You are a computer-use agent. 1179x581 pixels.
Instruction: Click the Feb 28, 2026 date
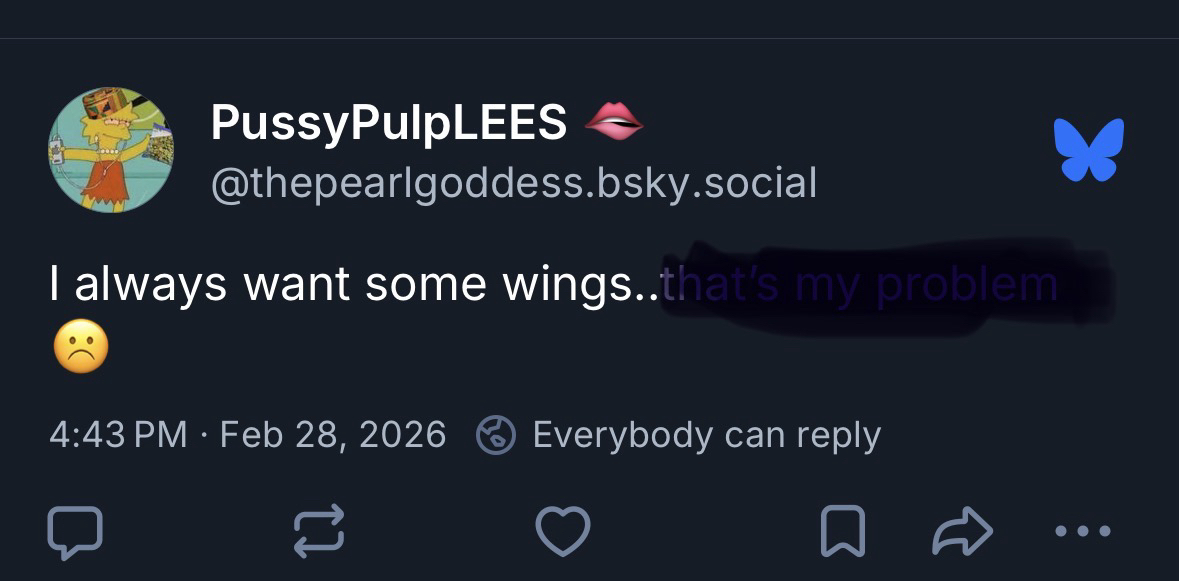point(332,434)
